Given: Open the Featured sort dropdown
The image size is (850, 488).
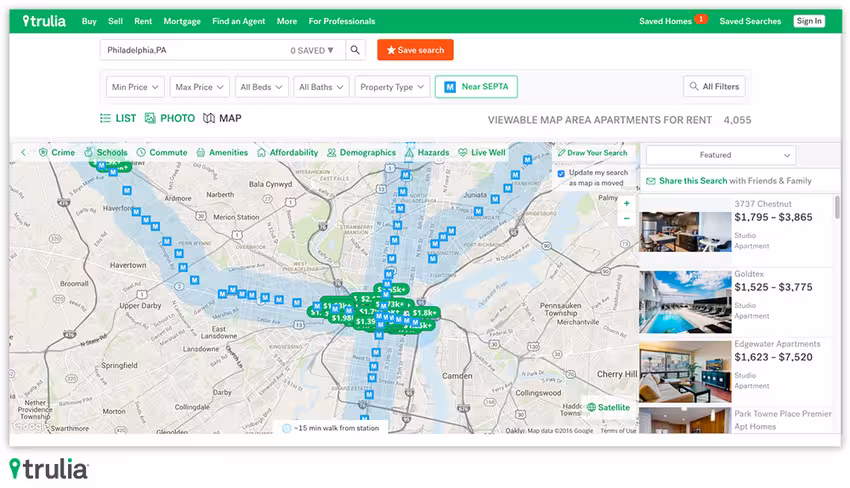Looking at the screenshot, I should [x=720, y=155].
